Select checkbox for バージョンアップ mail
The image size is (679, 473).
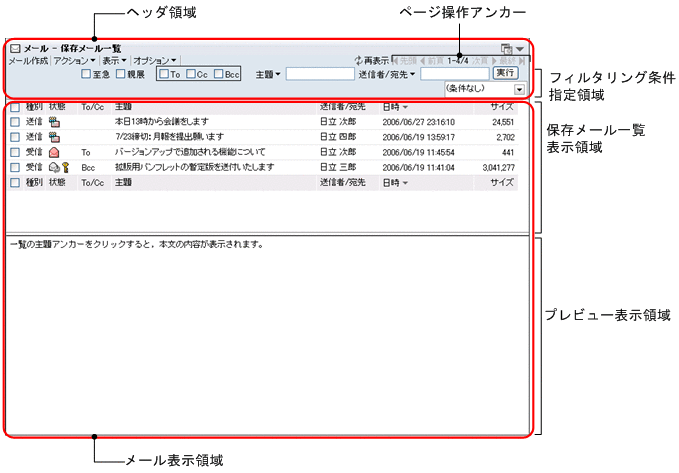pyautogui.click(x=15, y=152)
